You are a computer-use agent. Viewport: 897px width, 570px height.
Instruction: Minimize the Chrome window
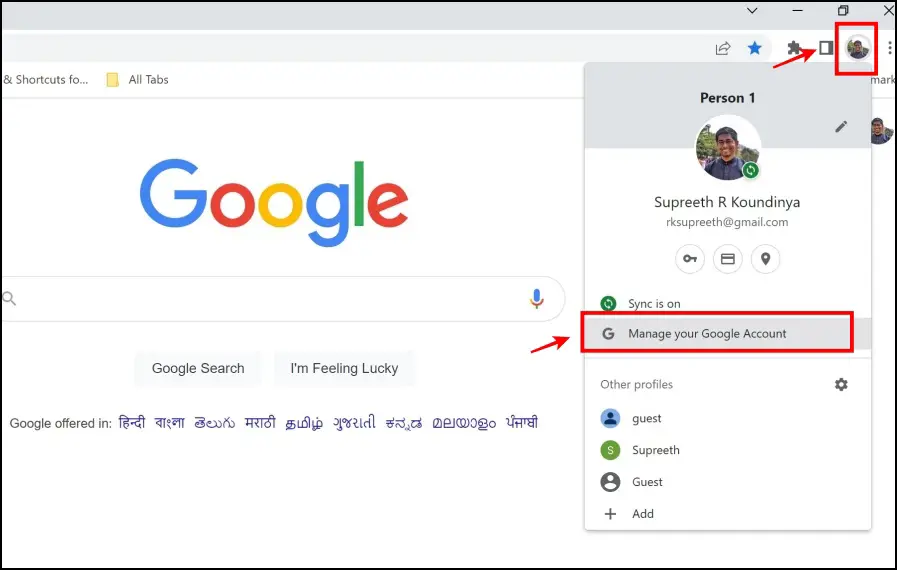pos(797,10)
